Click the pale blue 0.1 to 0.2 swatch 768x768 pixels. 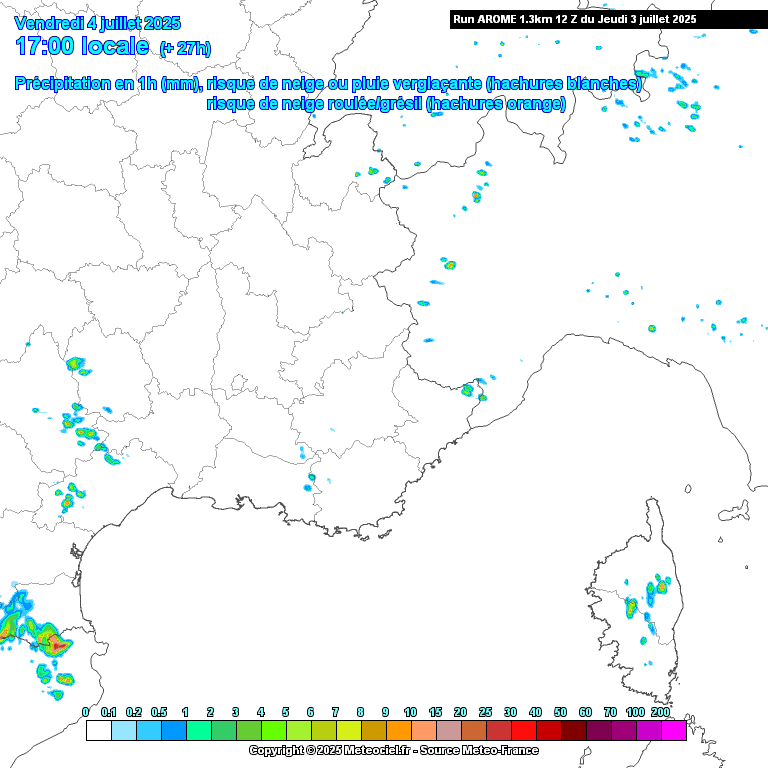point(124,730)
